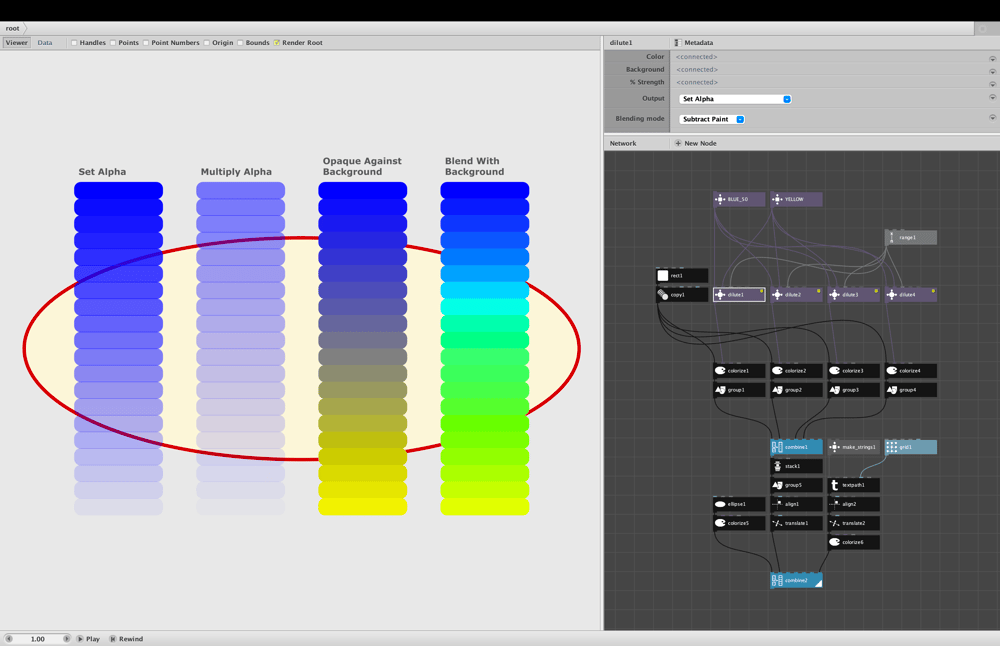Click the Background <connected> value
The height and width of the screenshot is (646, 1000).
pos(696,70)
